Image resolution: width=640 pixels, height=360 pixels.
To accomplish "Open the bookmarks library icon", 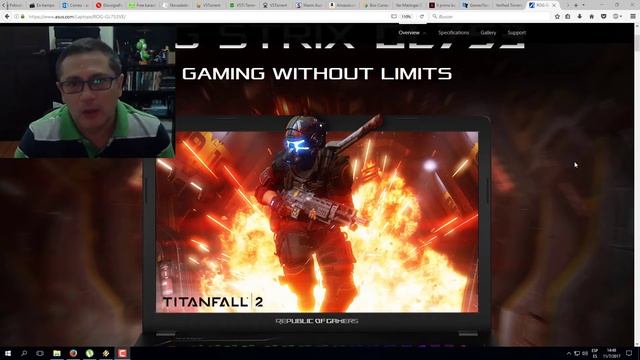I will click(x=568, y=16).
